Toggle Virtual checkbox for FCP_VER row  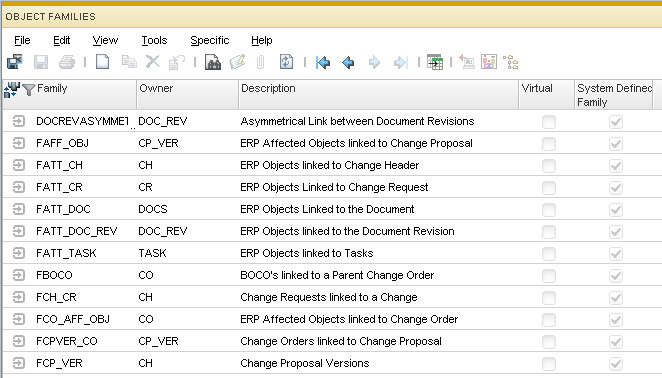click(548, 364)
